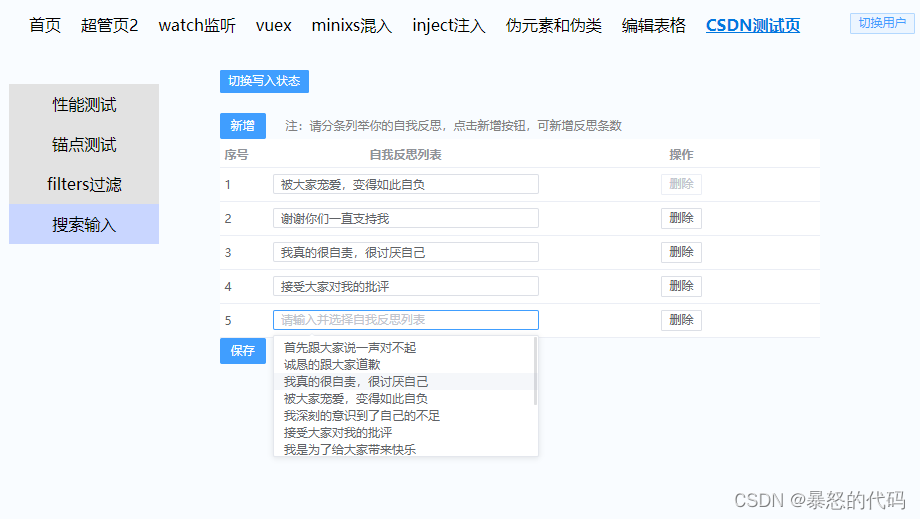
Task: Delete row 4 with its 删除 button
Action: tap(681, 286)
